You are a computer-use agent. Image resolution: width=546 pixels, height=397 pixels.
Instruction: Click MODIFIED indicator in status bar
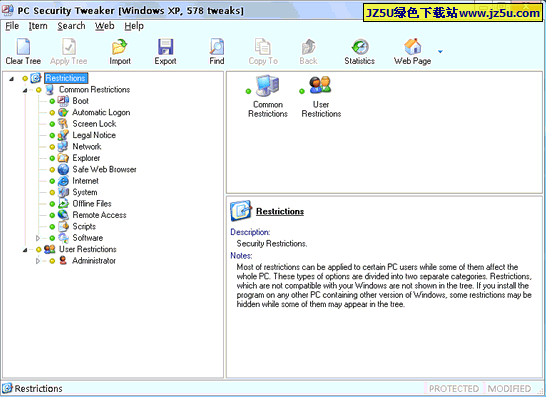coord(509,389)
